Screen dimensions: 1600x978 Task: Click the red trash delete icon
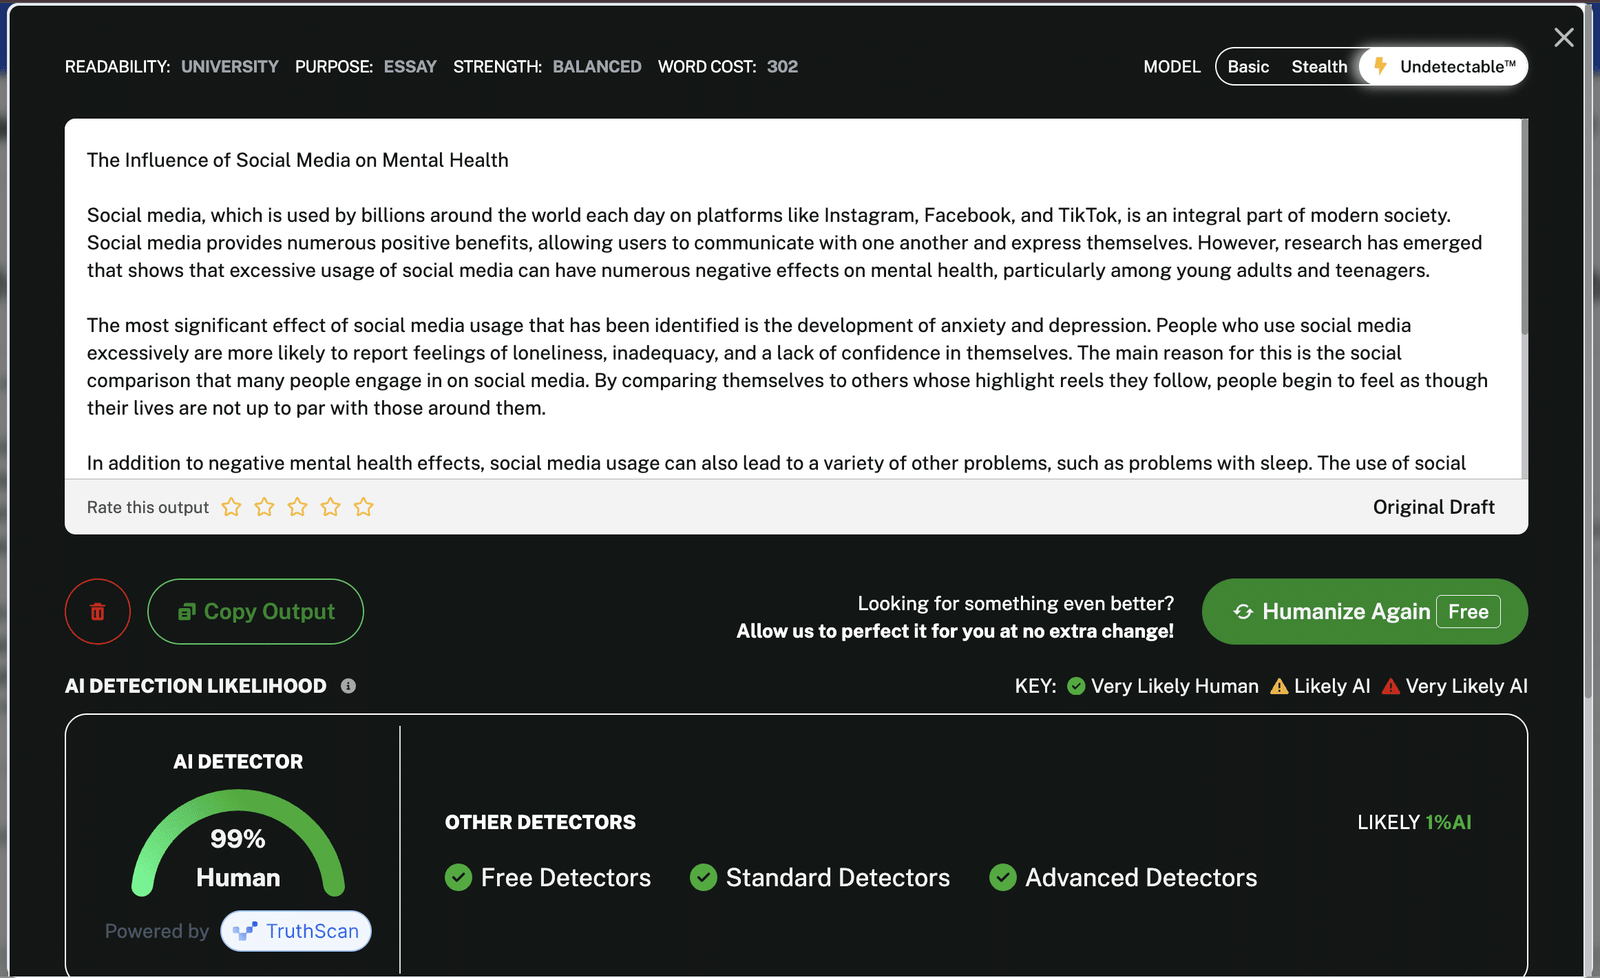98,612
